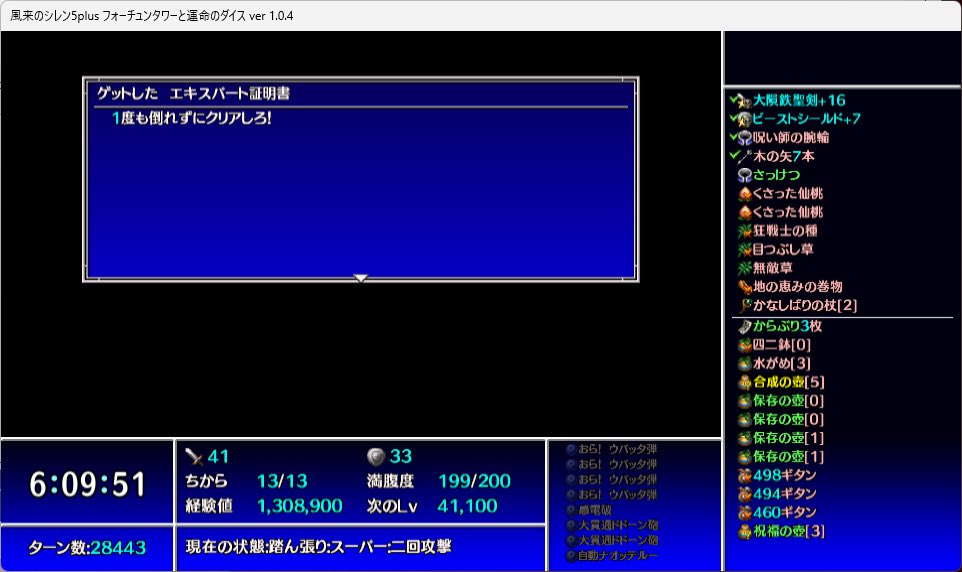Select the ビーストシールド+7 item name

(x=807, y=119)
